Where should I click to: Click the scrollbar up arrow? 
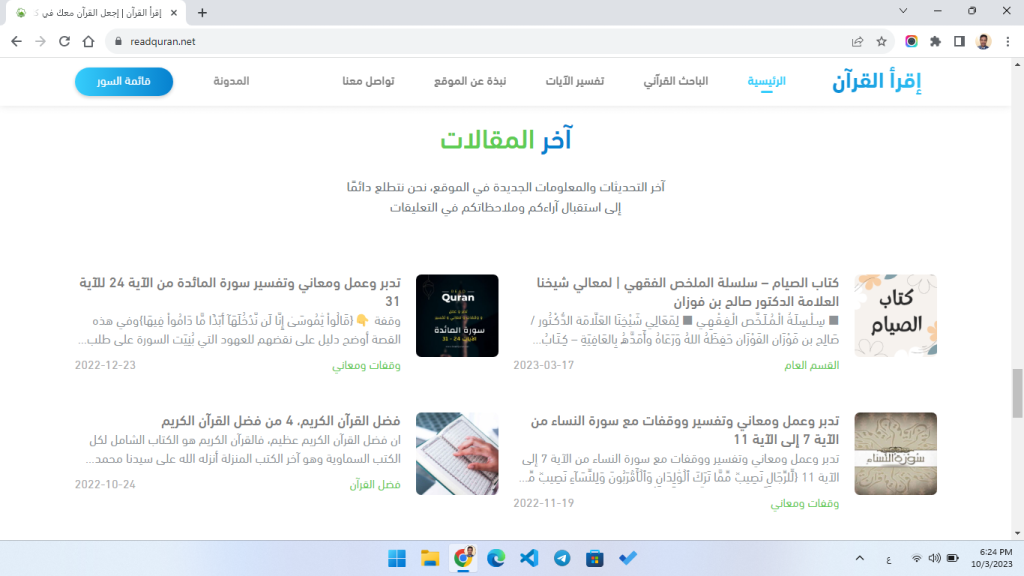(1017, 64)
